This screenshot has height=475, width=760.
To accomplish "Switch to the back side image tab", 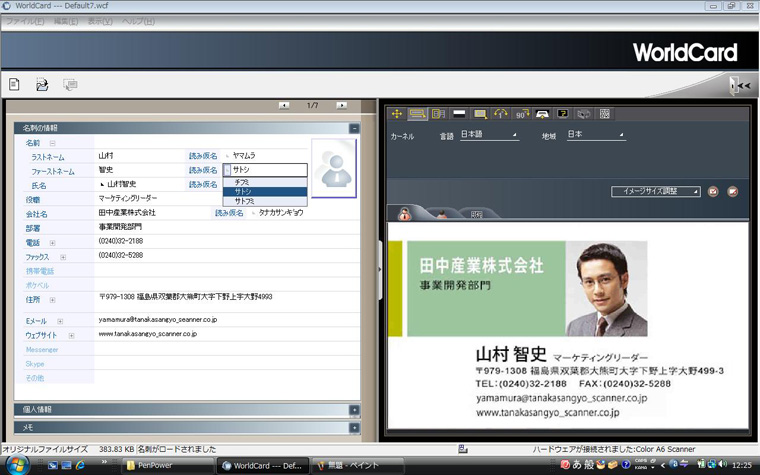I will click(442, 214).
